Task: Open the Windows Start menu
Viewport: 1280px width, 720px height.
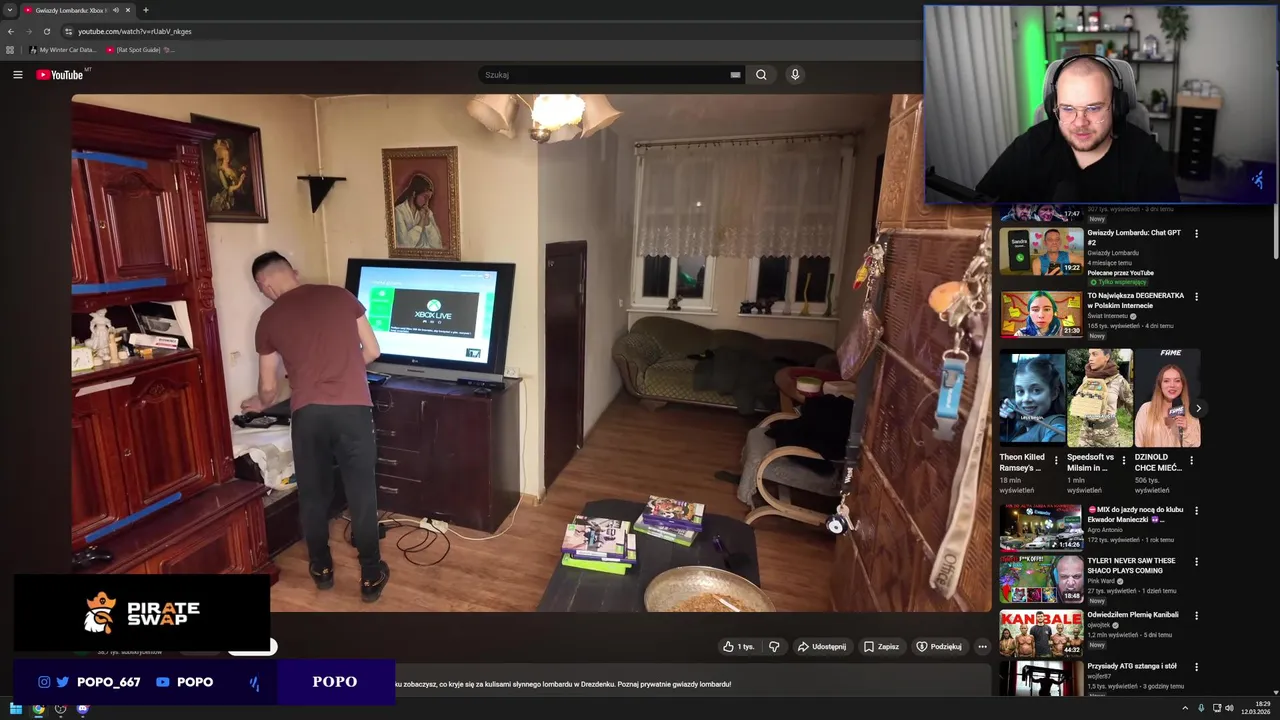Action: click(x=16, y=709)
